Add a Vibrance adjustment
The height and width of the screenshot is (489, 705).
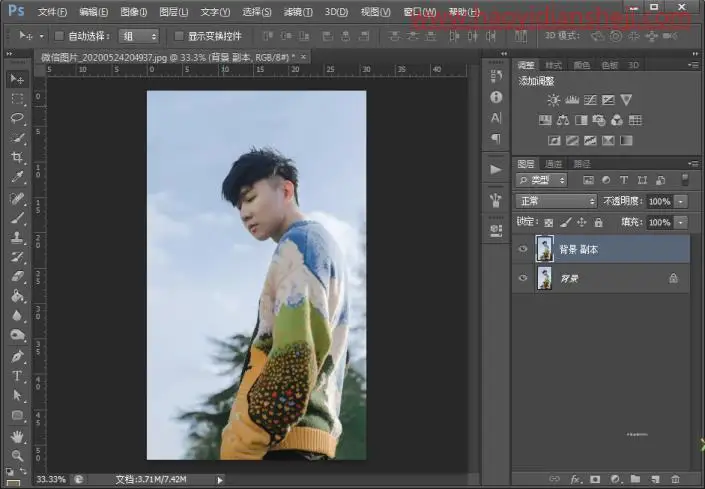626,100
